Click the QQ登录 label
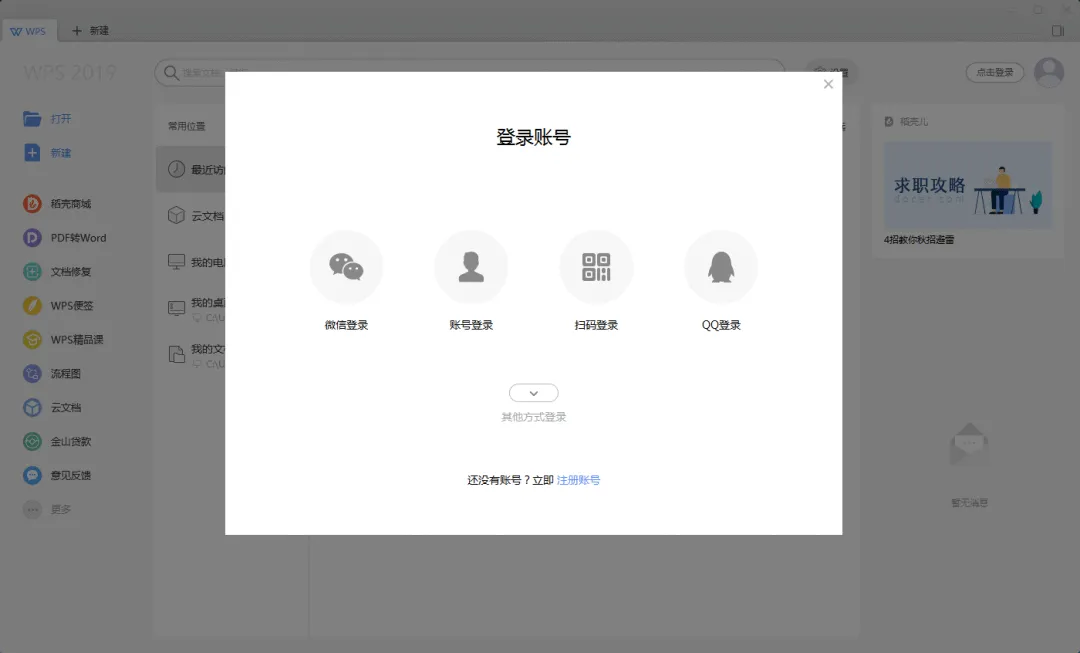1080x653 pixels. 721,325
